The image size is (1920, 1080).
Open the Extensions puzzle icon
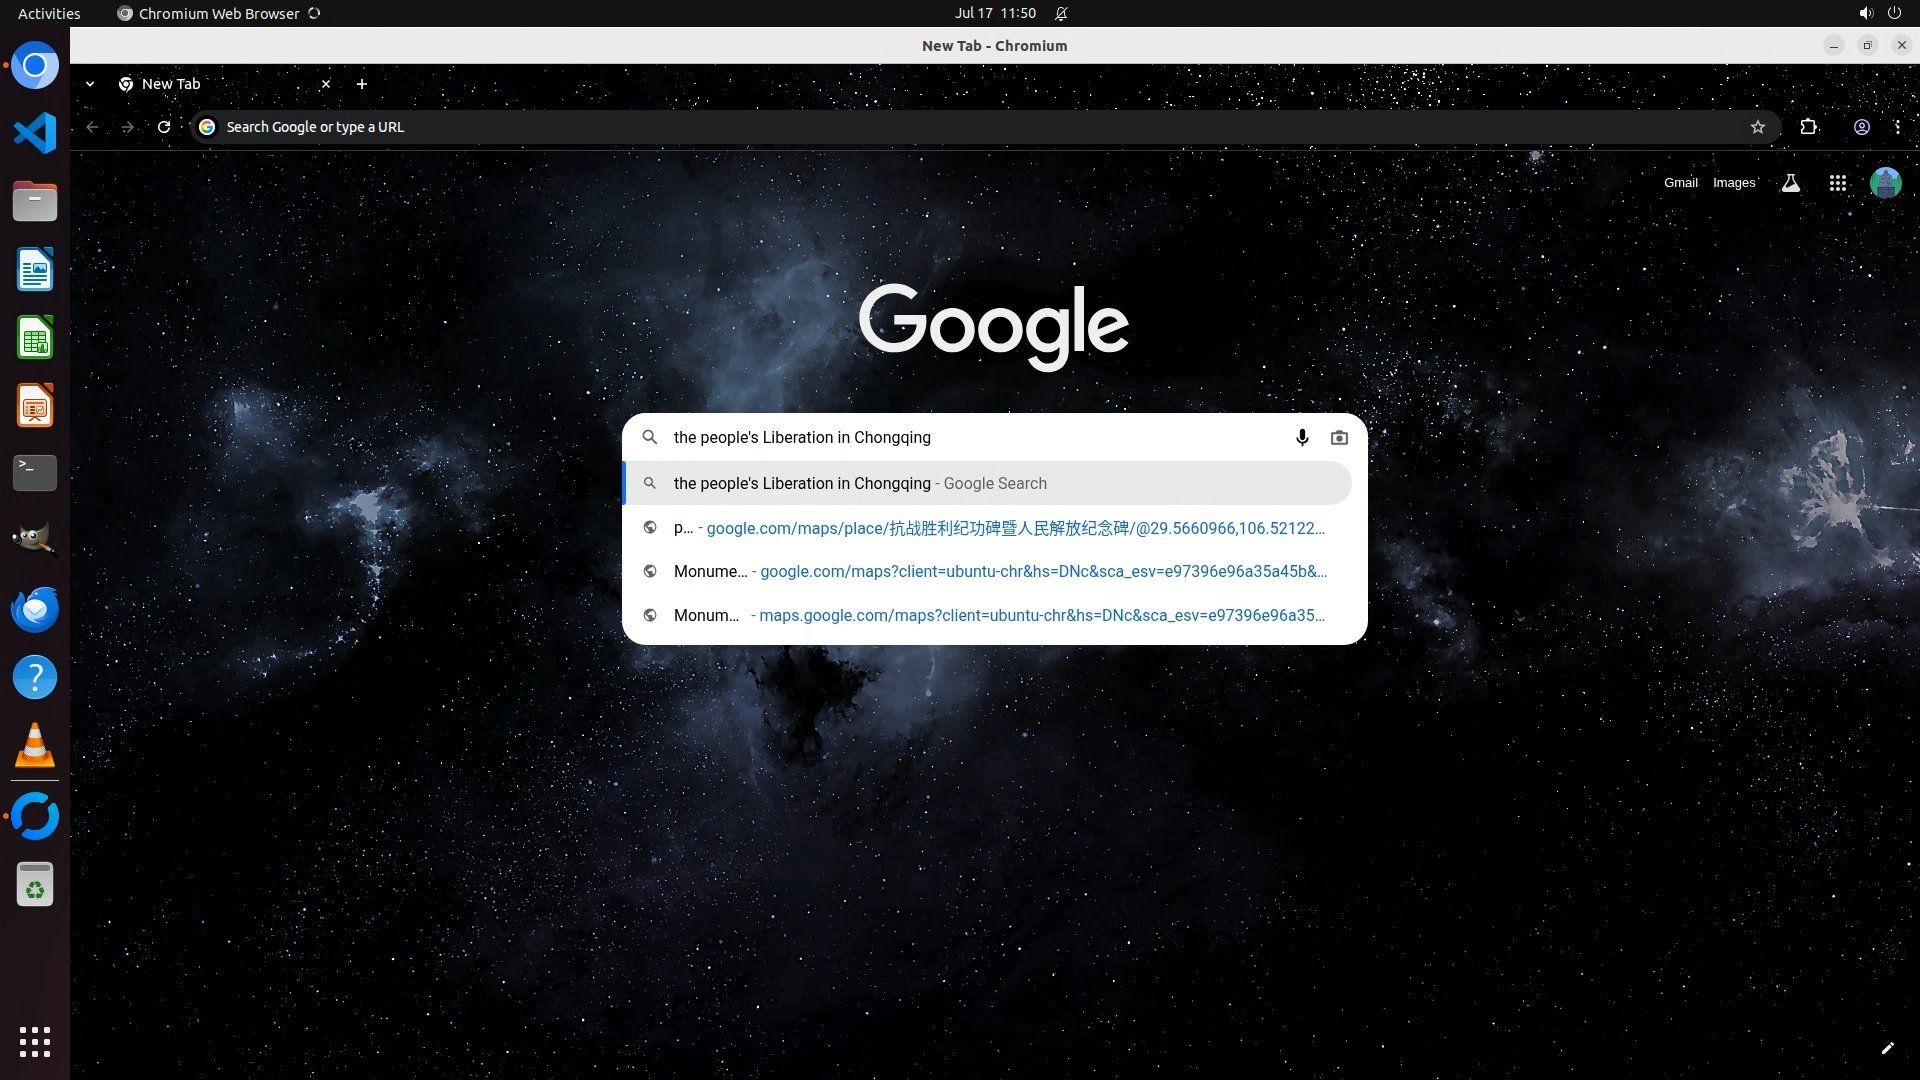tap(1809, 127)
